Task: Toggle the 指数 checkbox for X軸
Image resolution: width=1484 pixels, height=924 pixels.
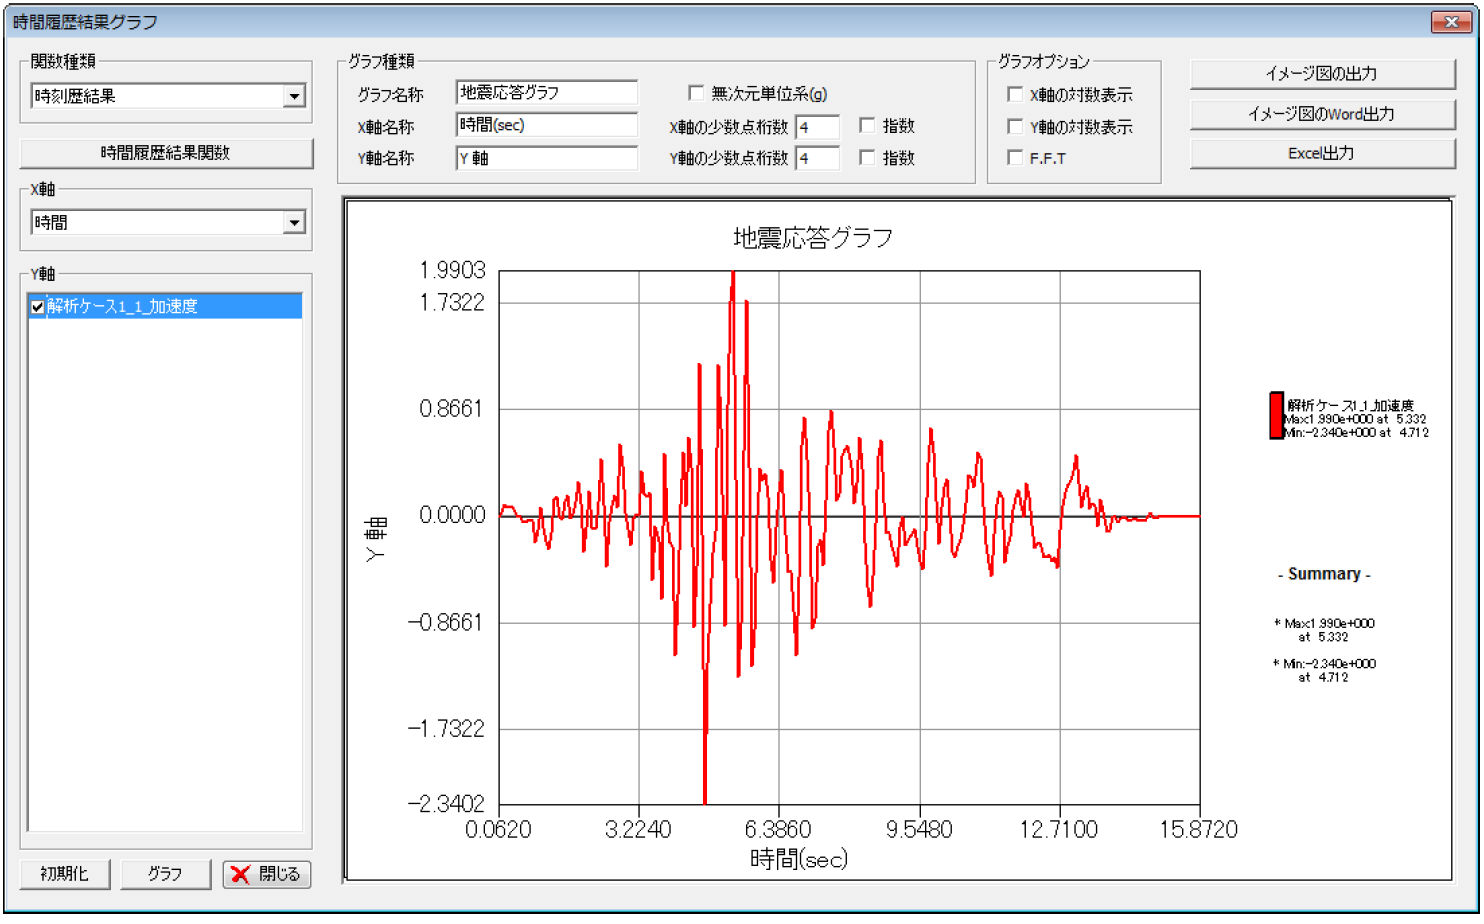Action: pyautogui.click(x=867, y=126)
